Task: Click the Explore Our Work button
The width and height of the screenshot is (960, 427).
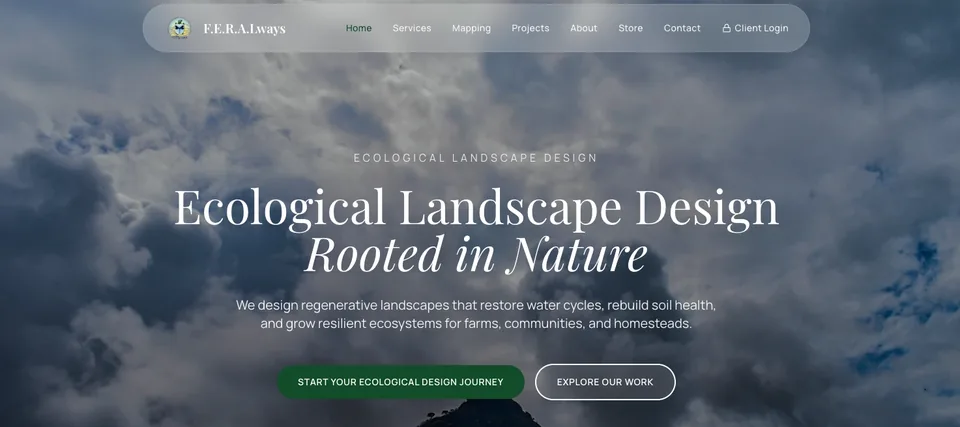Action: [605, 382]
